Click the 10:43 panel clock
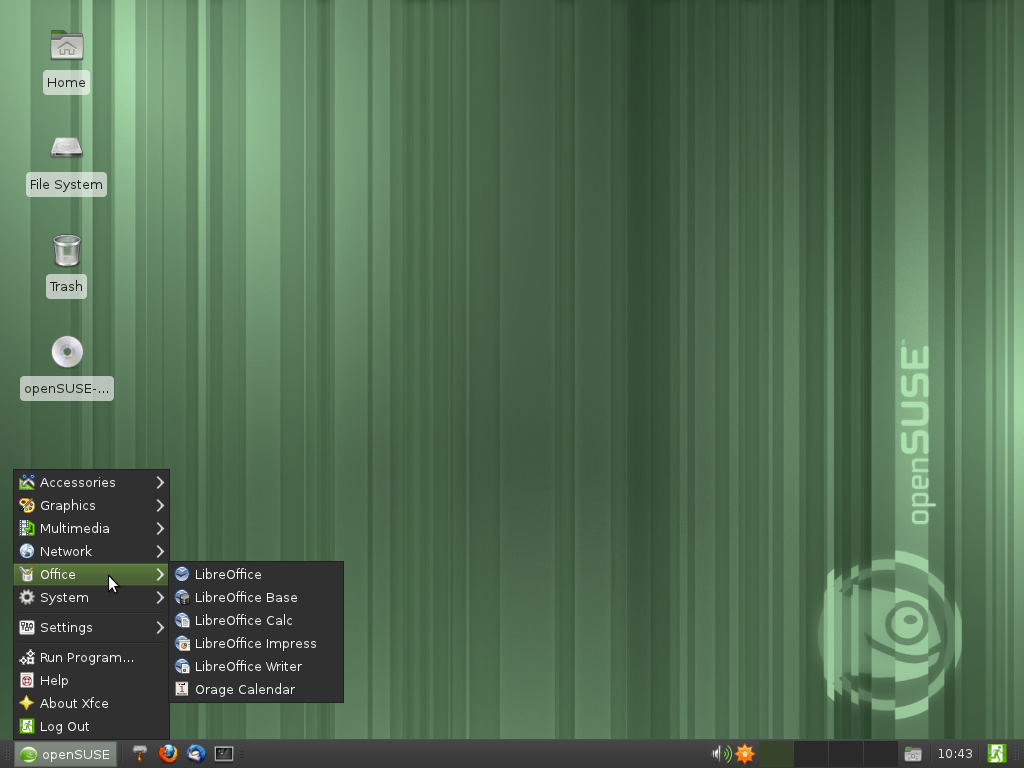The height and width of the screenshot is (768, 1024). click(954, 754)
